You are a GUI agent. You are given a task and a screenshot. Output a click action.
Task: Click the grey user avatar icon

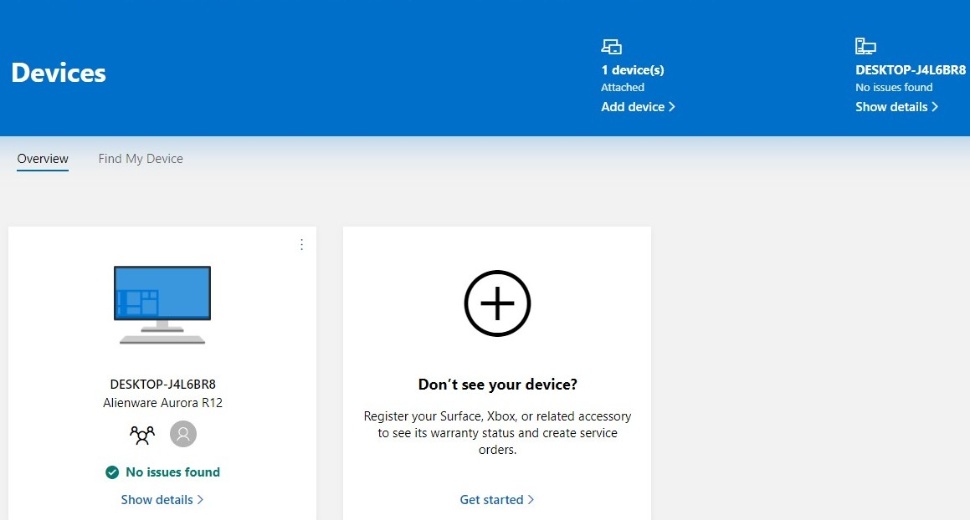click(183, 434)
